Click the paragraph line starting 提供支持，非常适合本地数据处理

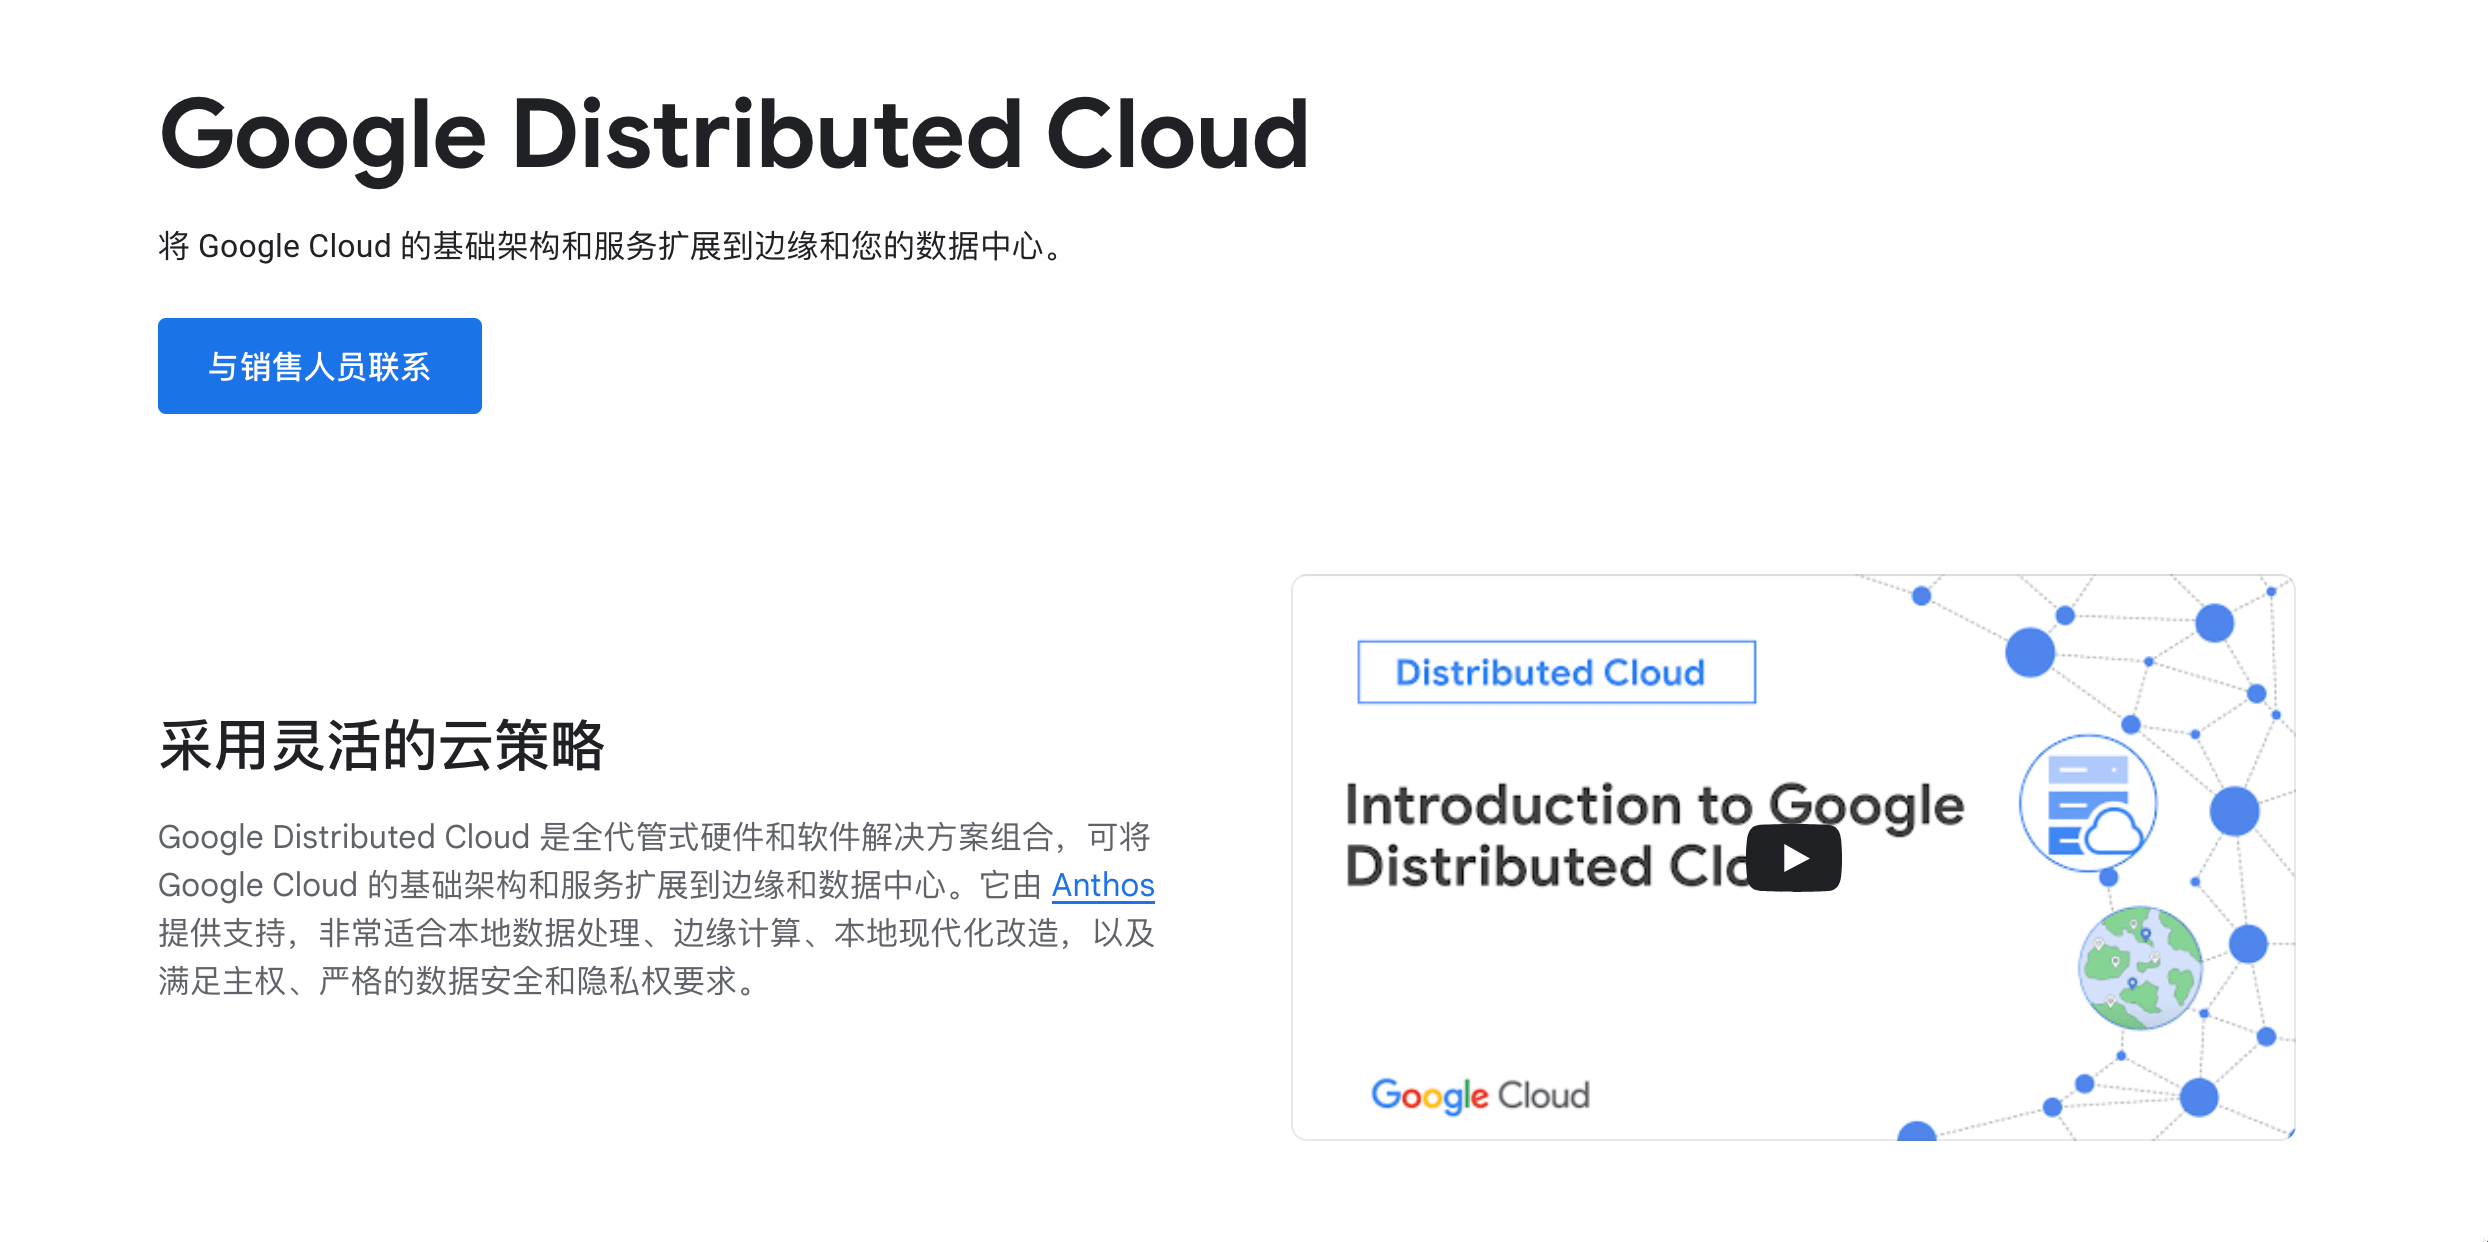657,933
